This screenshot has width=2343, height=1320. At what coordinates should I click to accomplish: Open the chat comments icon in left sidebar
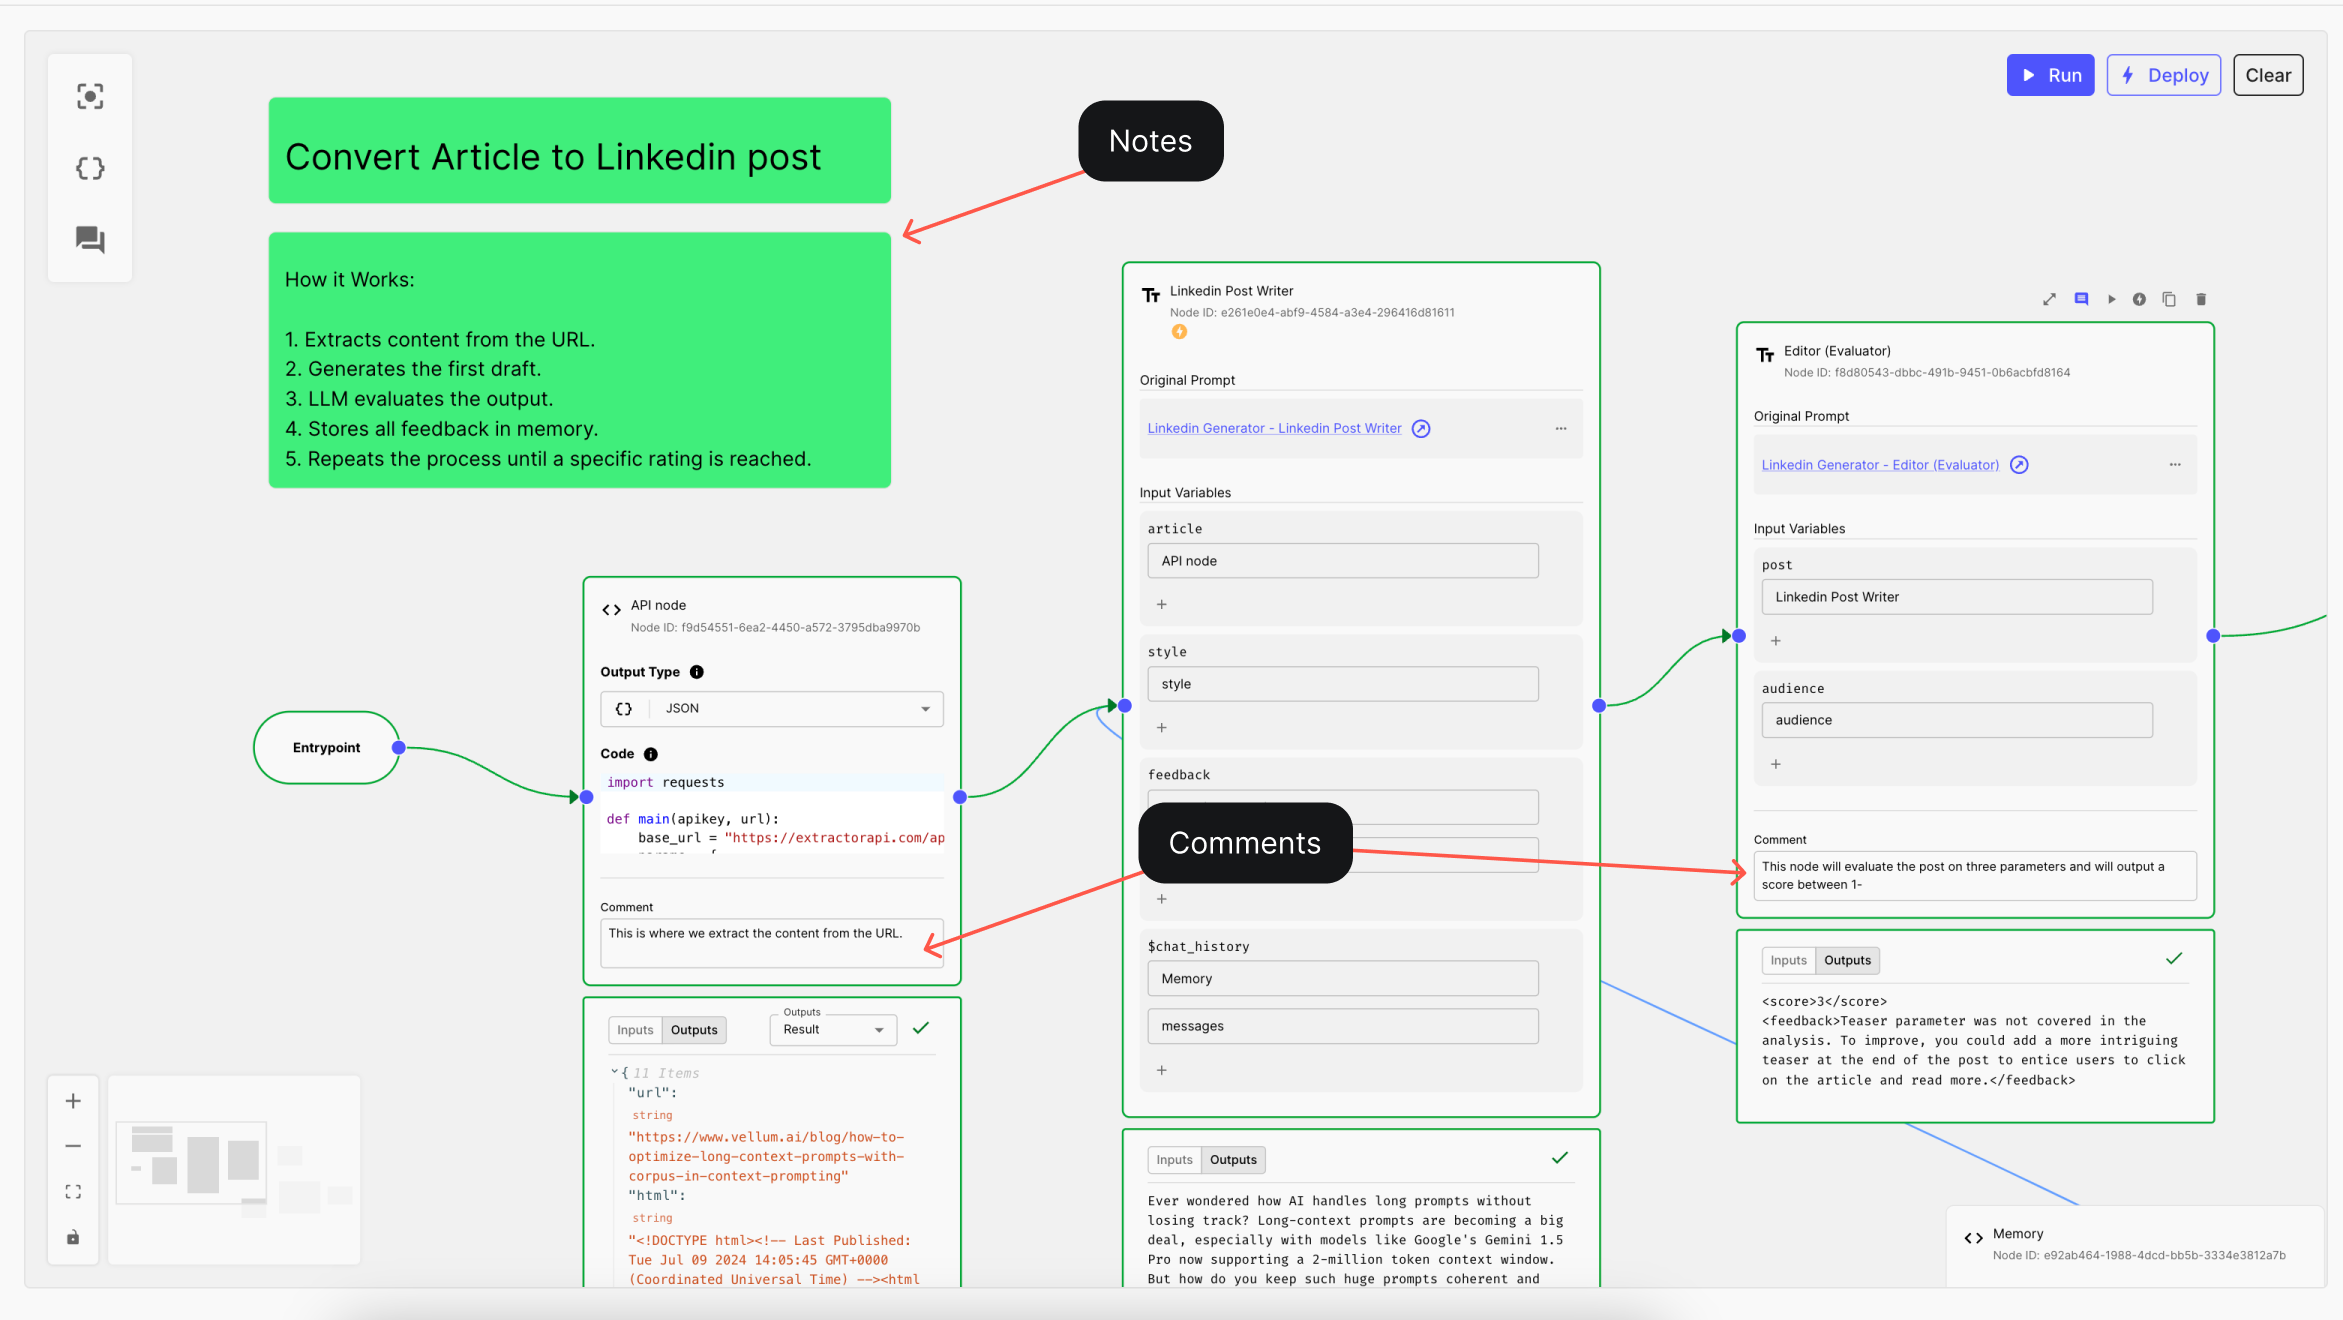coord(90,239)
